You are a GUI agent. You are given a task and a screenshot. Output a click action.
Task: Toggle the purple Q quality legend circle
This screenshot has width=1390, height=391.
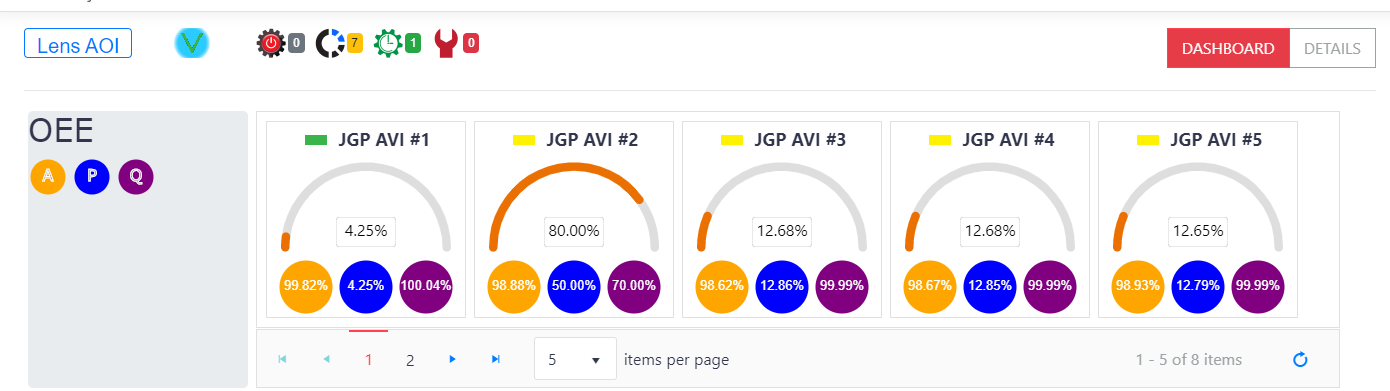pyautogui.click(x=136, y=177)
